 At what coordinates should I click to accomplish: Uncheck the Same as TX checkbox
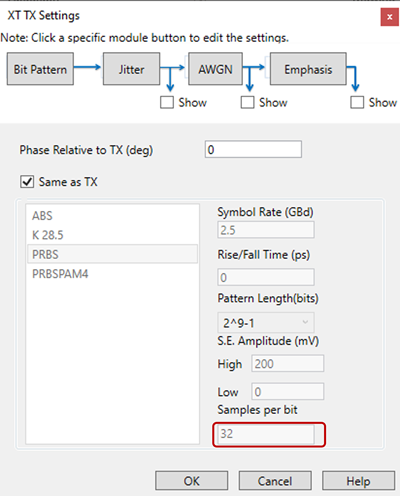[27, 182]
